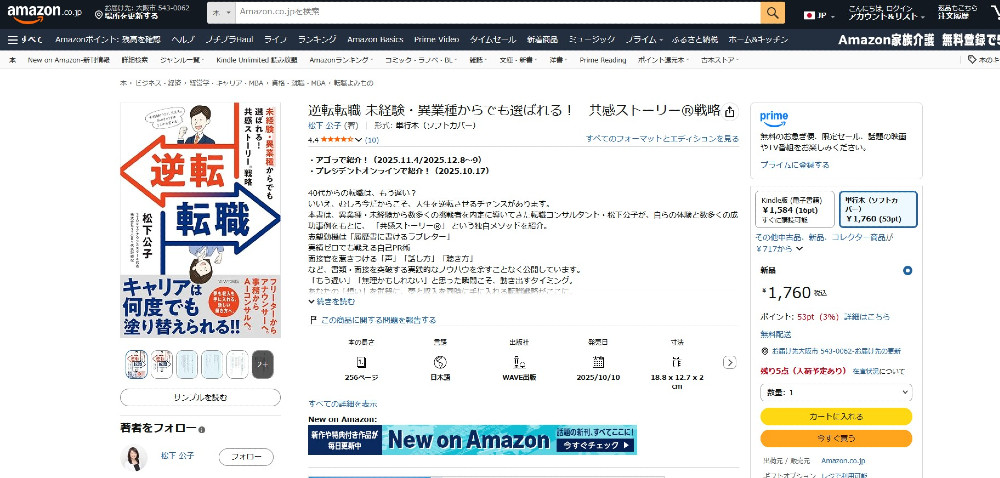The height and width of the screenshot is (478, 1000).
Task: Click the prime logo in offer box
Action: pos(774,119)
